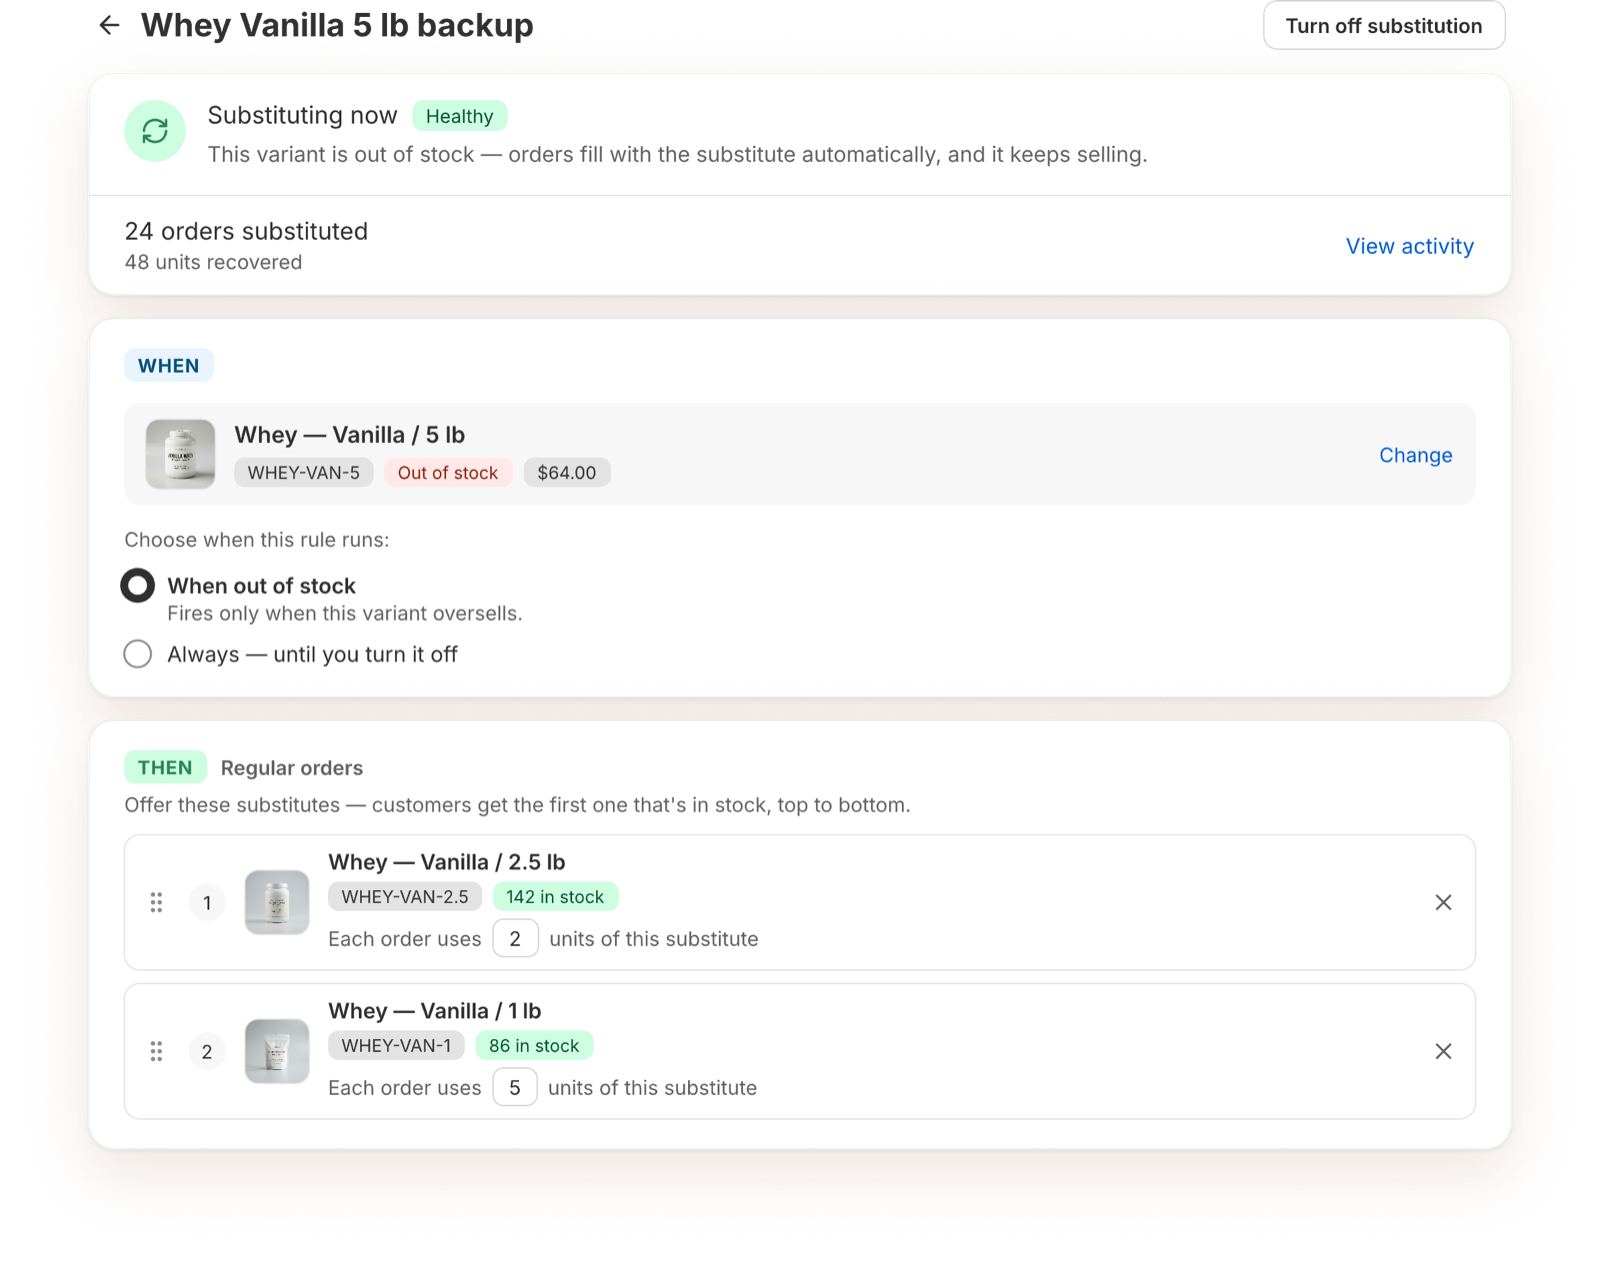Grab drag handle for Vanilla 2.5 lb substitute
Viewport: 1600px width, 1262px height.
[x=156, y=902]
